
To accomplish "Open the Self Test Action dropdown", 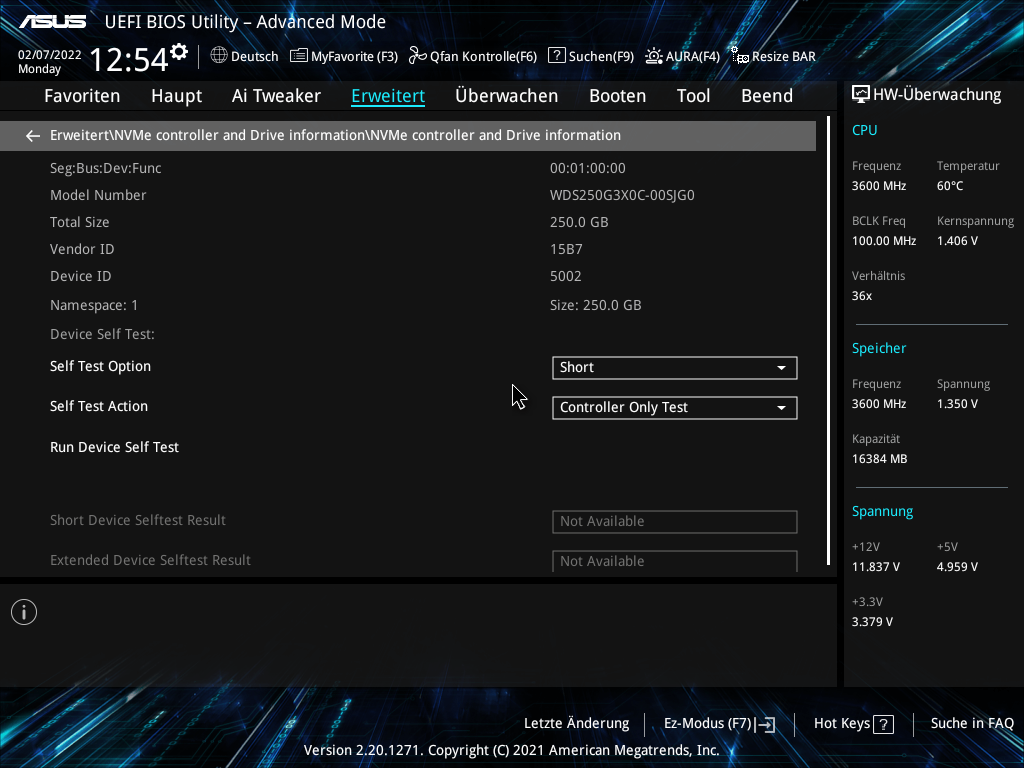I will point(674,408).
